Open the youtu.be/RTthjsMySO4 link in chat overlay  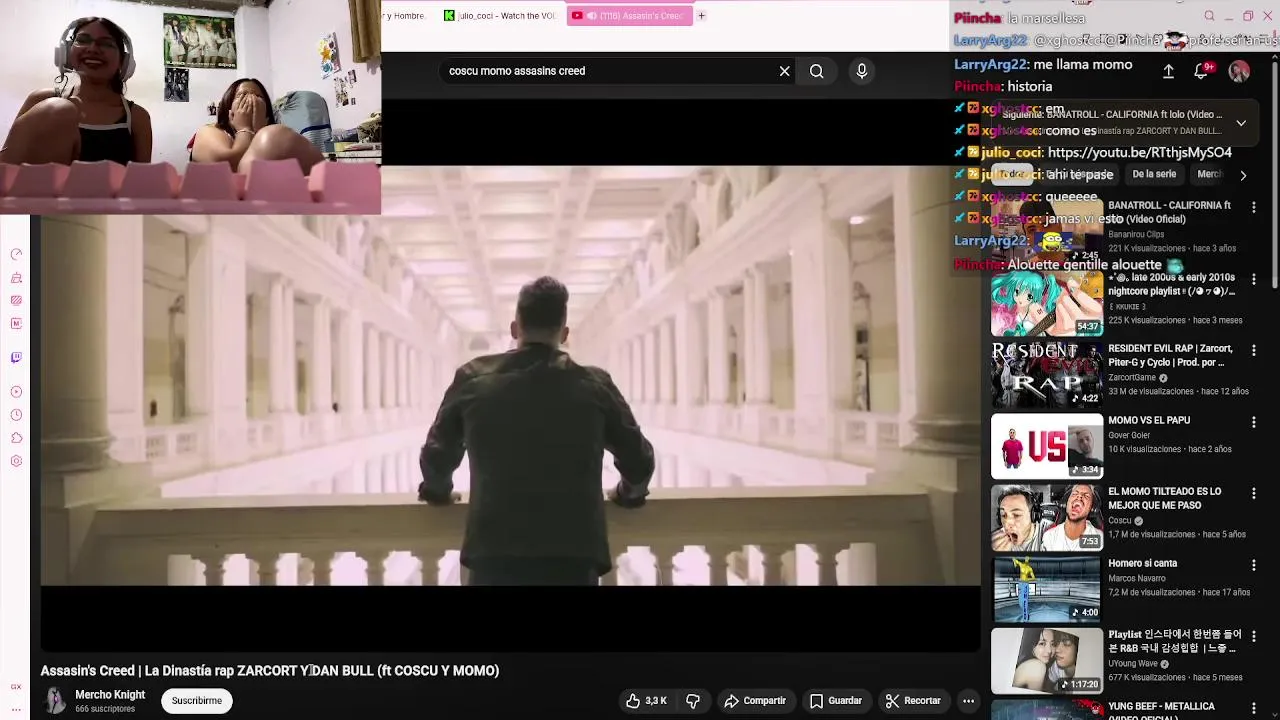click(x=1140, y=153)
